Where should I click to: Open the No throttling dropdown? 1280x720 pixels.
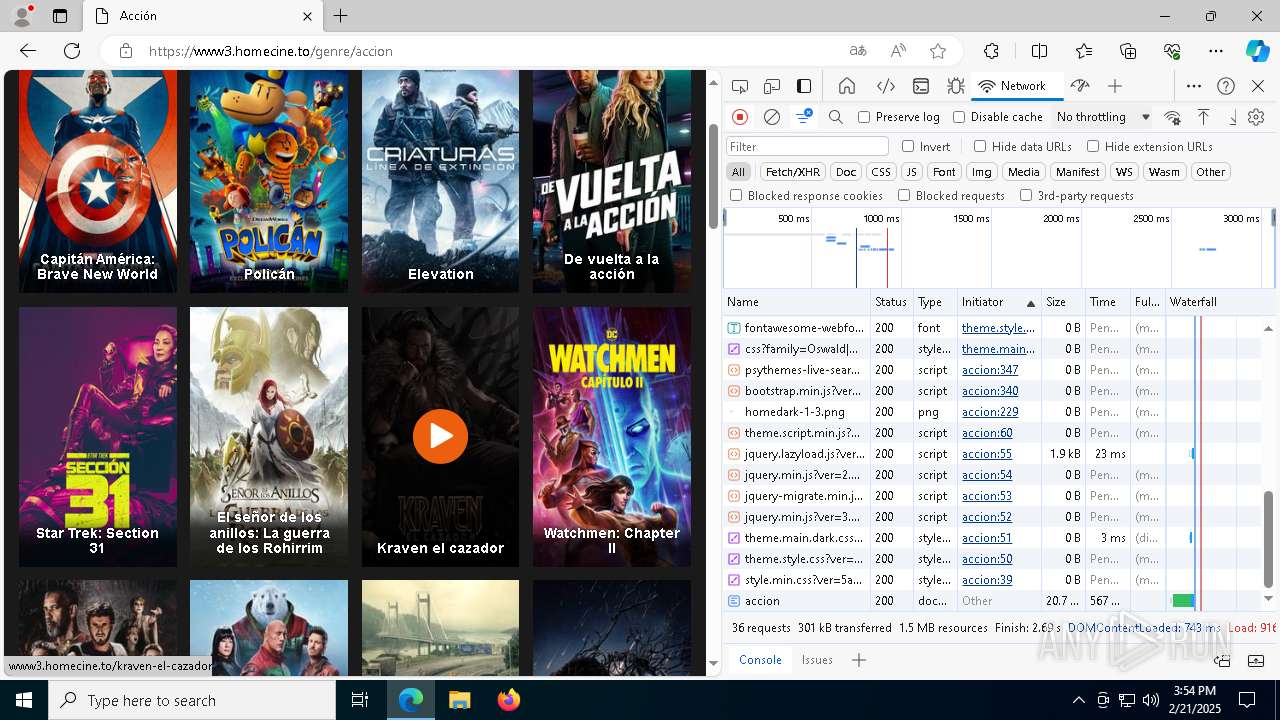click(1103, 117)
